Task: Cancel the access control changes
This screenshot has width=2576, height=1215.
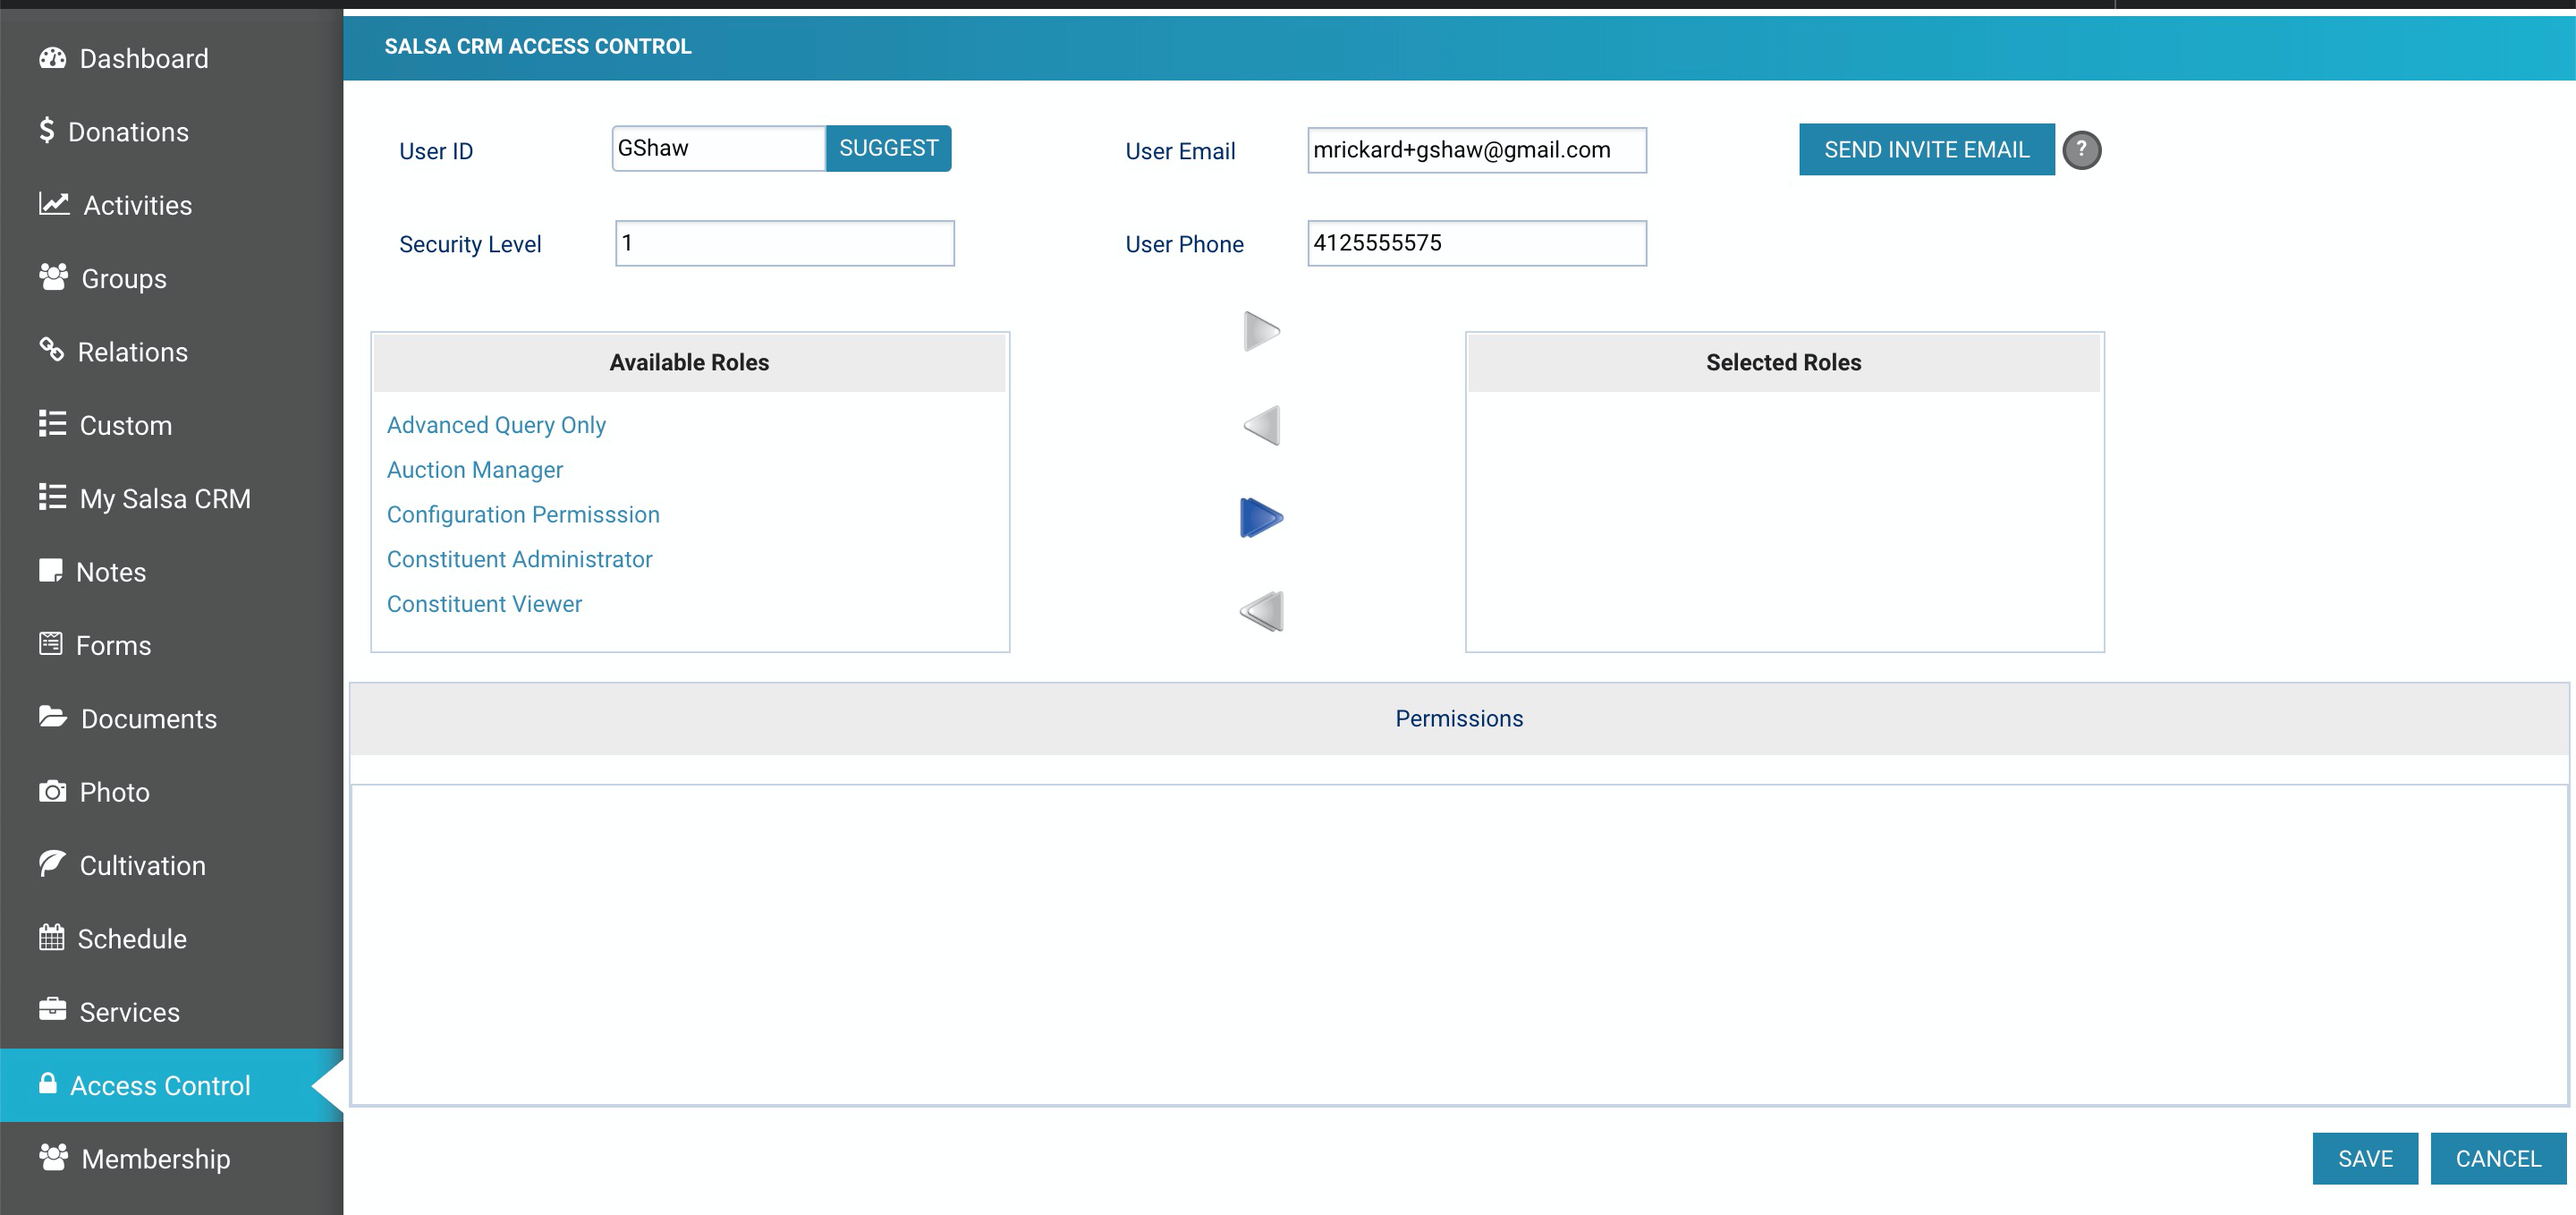Action: [x=2498, y=1159]
